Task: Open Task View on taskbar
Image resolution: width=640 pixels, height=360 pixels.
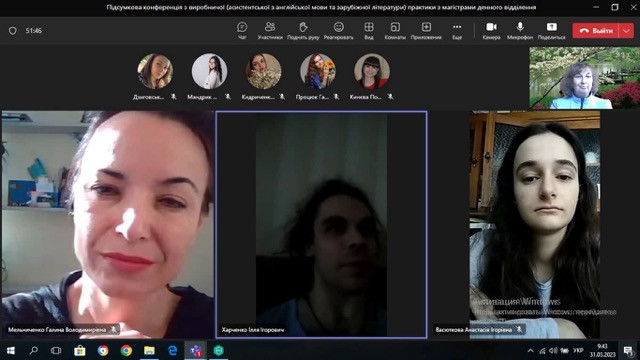Action: 56,350
